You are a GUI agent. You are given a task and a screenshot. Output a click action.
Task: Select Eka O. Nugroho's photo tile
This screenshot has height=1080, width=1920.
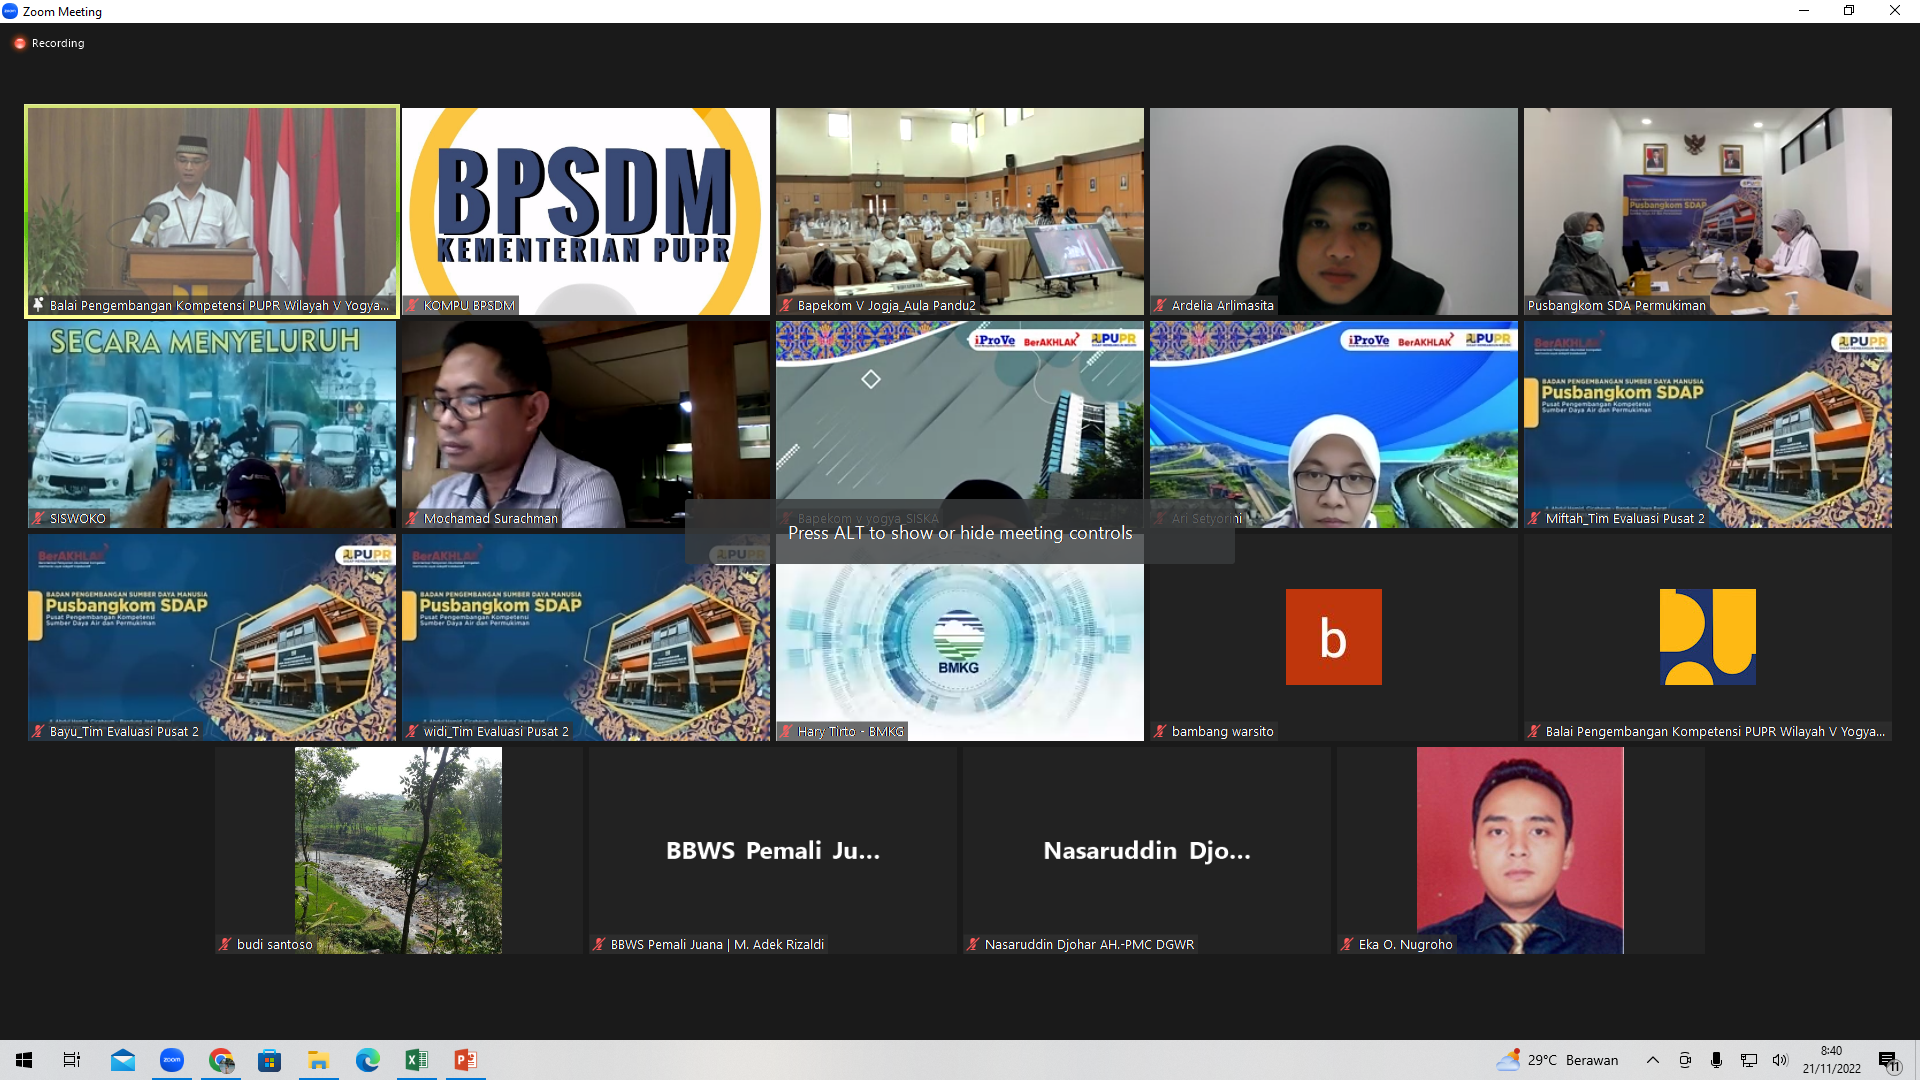1521,850
